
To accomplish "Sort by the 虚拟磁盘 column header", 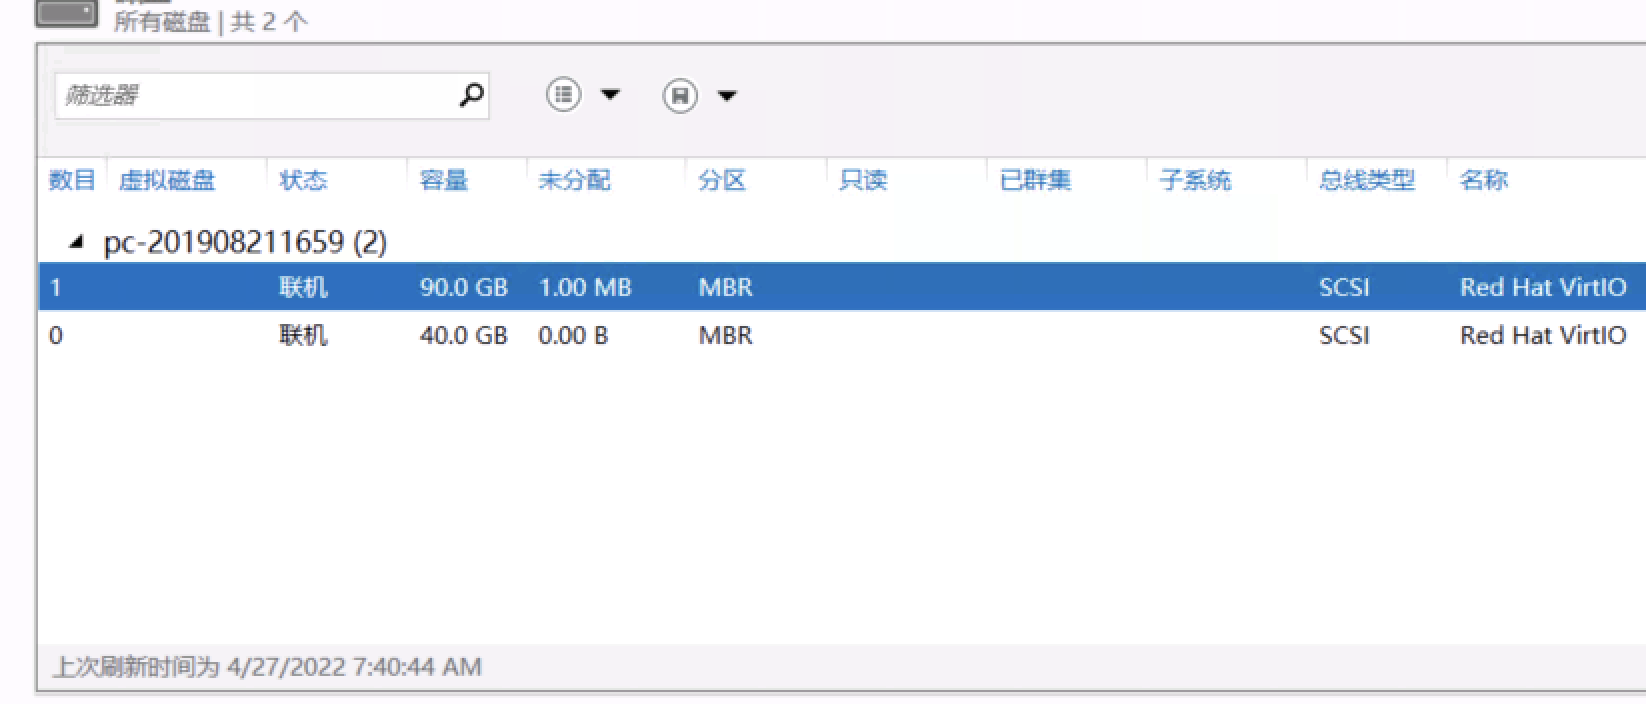I will 167,180.
